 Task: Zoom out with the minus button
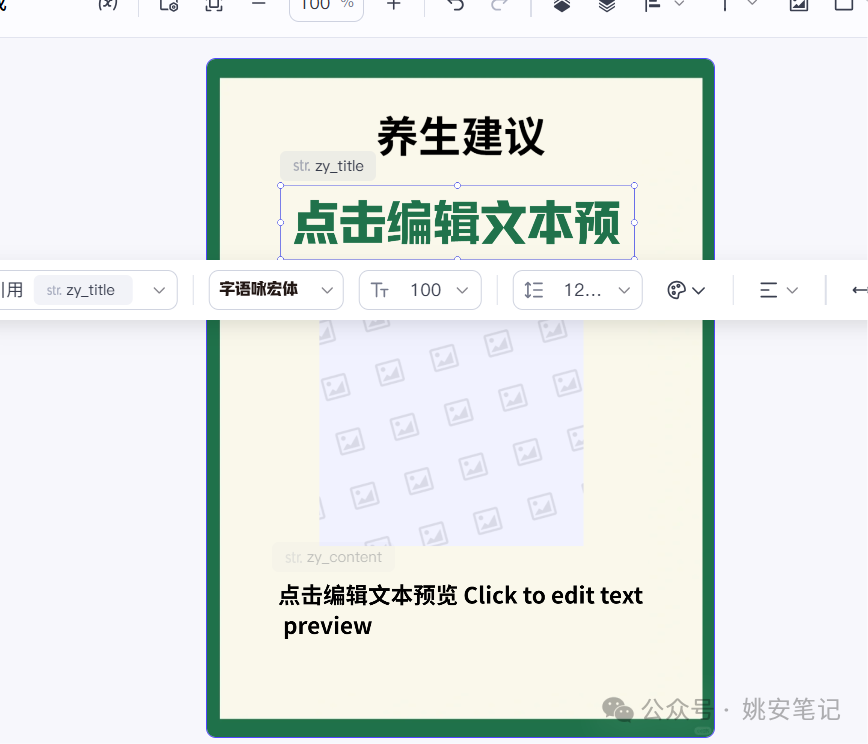point(259,4)
